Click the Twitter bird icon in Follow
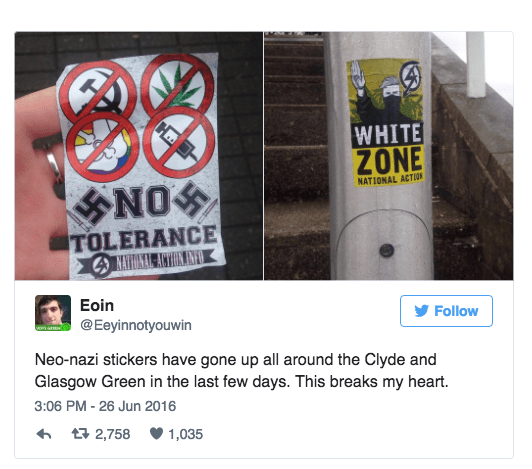This screenshot has height=469, width=532. (422, 311)
